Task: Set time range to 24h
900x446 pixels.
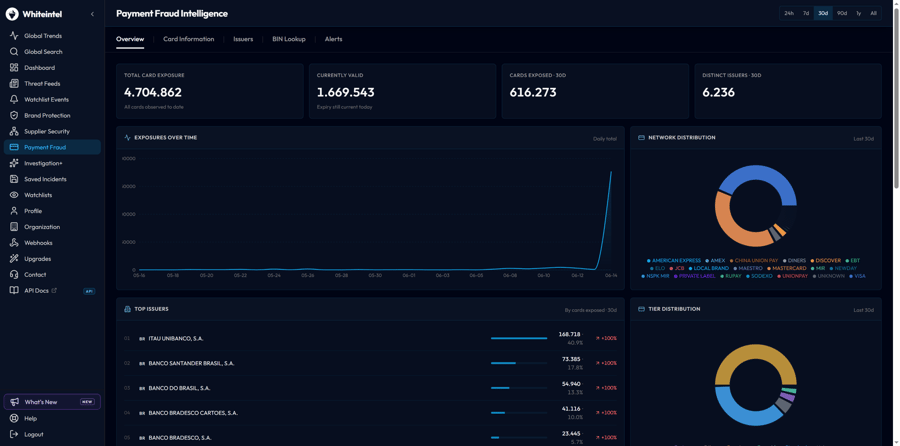Action: click(789, 13)
